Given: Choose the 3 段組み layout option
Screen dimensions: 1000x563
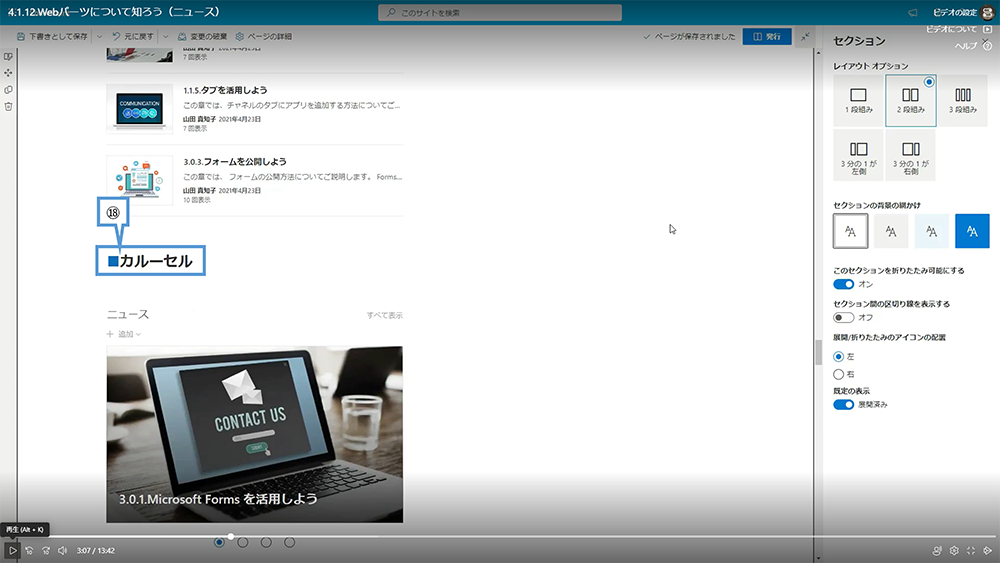Looking at the screenshot, I should coord(962,101).
